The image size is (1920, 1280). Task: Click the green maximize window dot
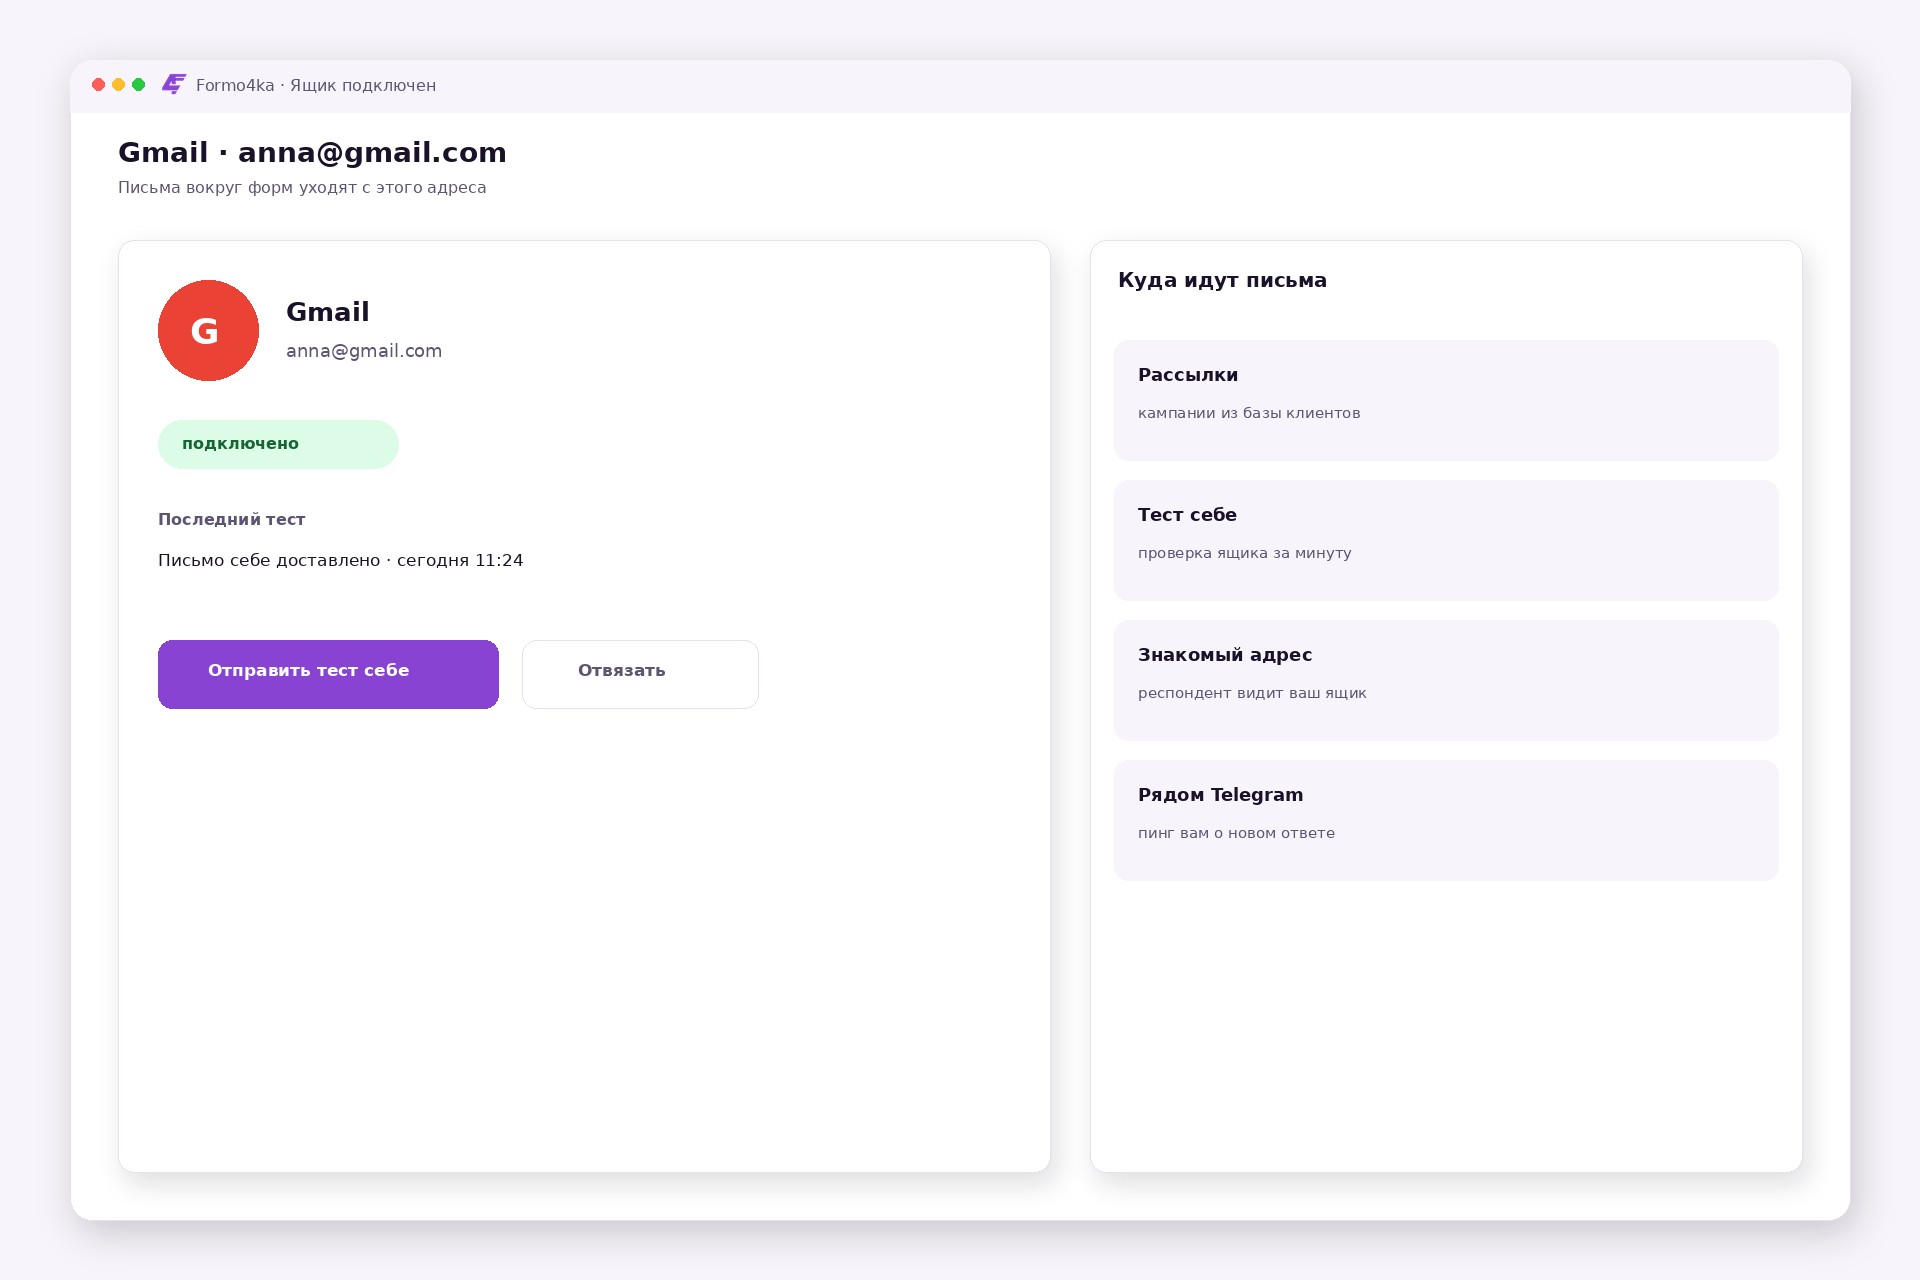[x=138, y=85]
